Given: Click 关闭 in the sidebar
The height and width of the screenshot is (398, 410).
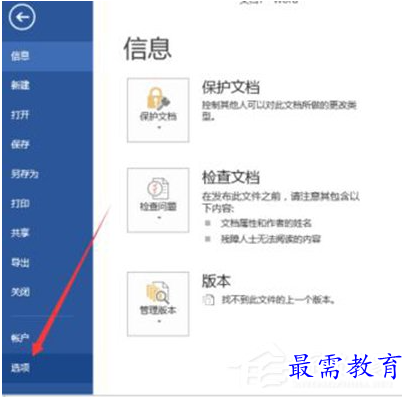Looking at the screenshot, I should coord(47,292).
